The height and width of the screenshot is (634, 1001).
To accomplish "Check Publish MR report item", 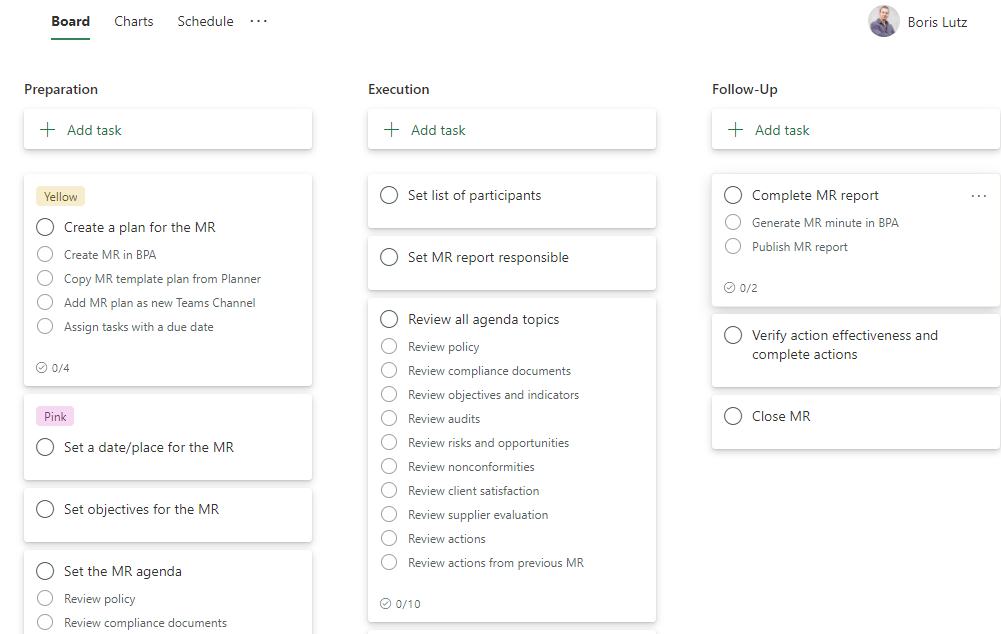I will pos(733,246).
